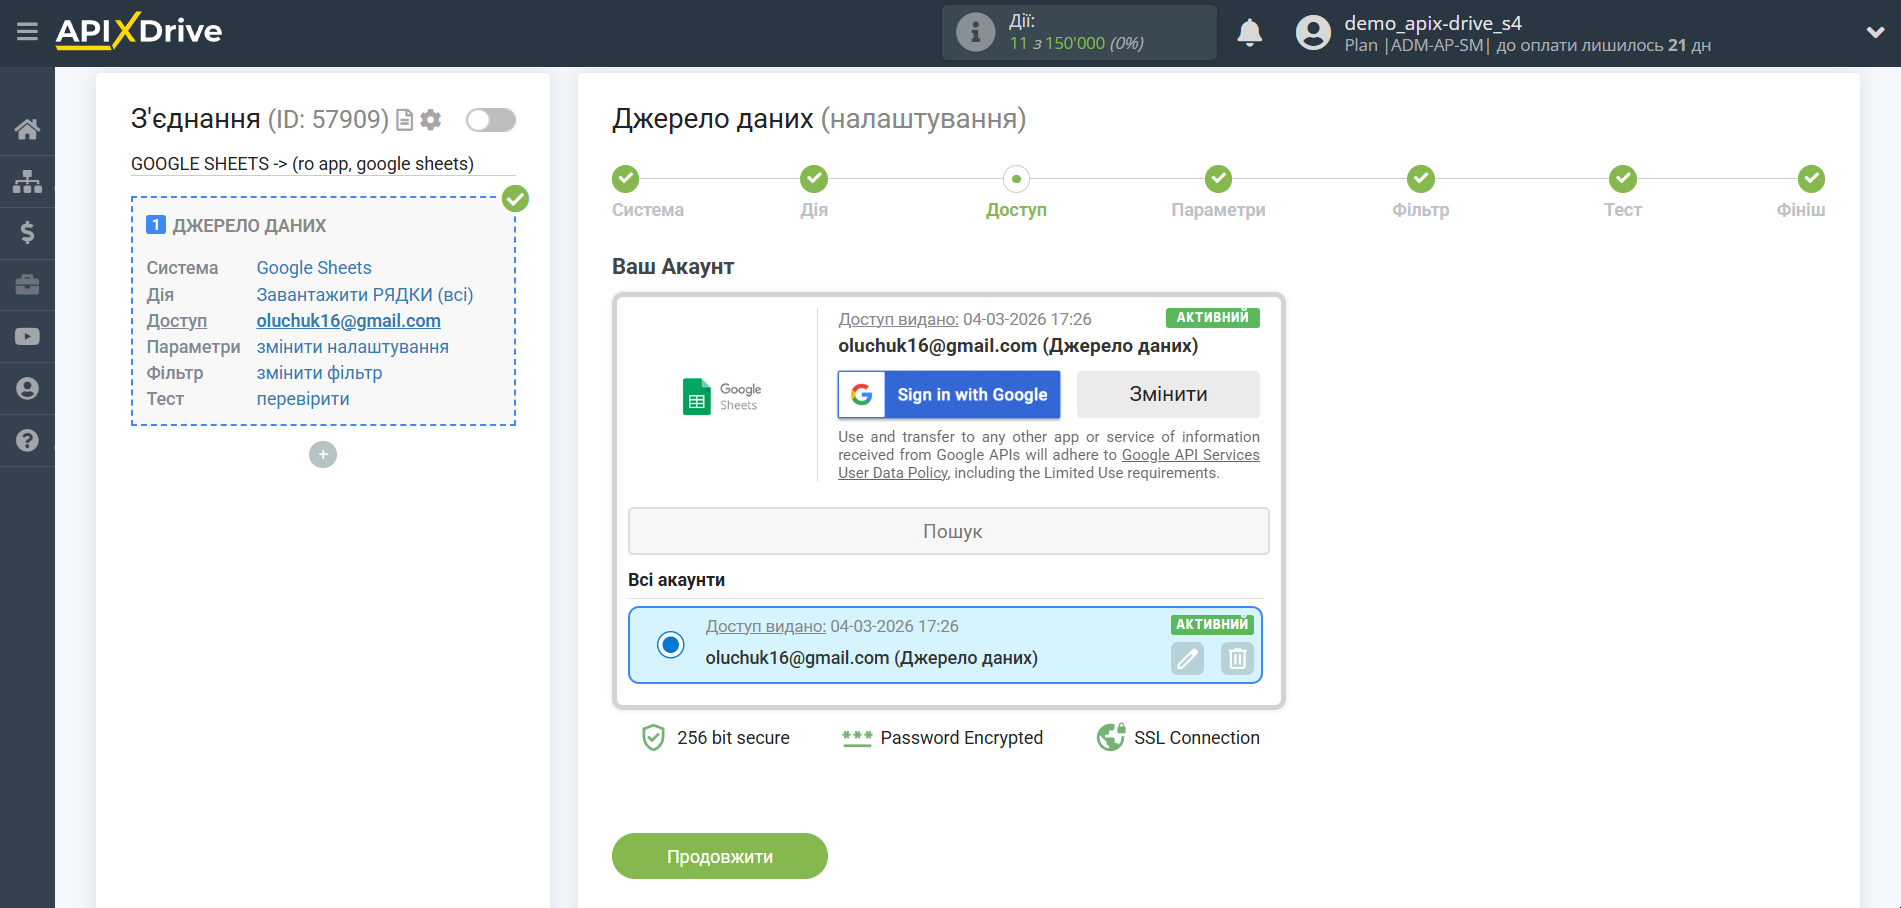The width and height of the screenshot is (1901, 908).
Task: Click the document icon next to connection ID
Action: tap(403, 119)
